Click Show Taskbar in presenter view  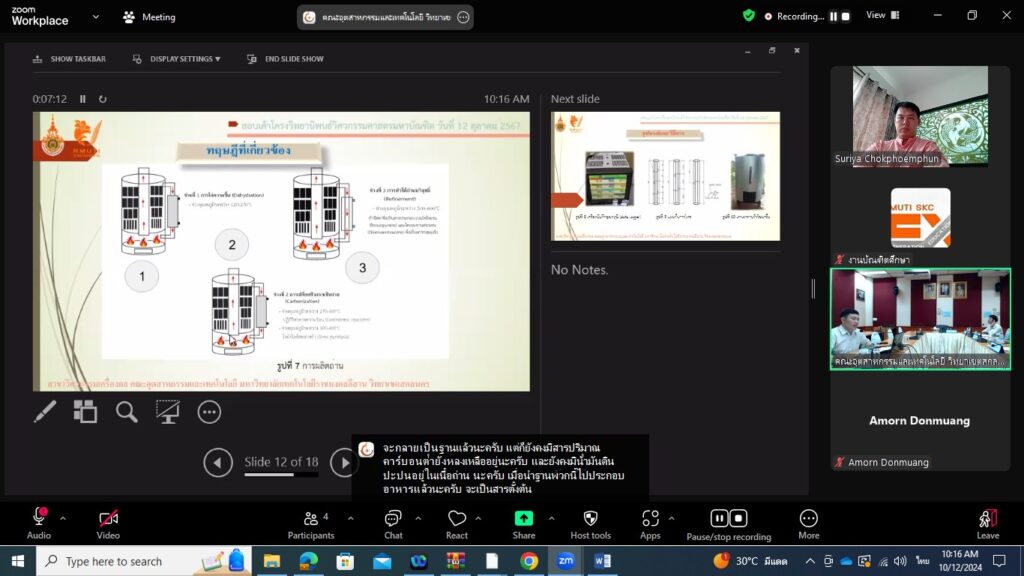click(69, 59)
